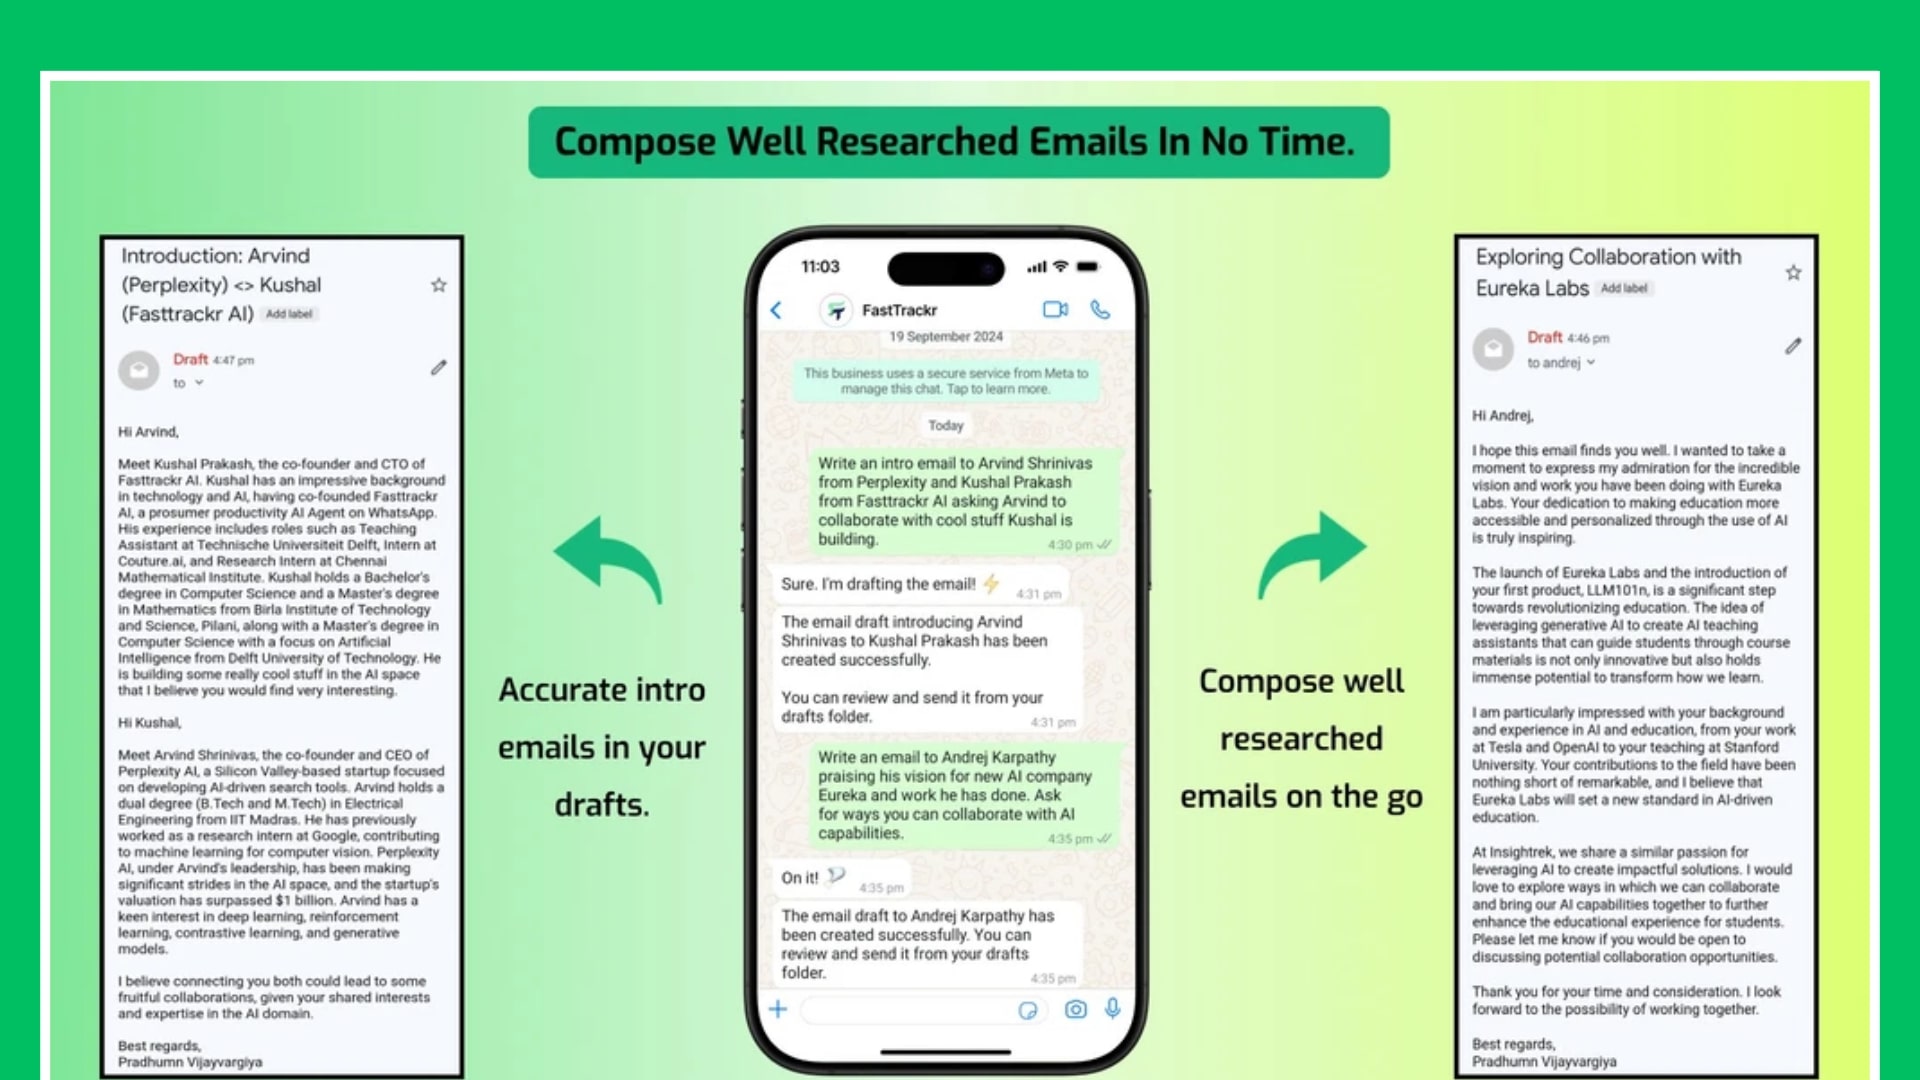This screenshot has height=1080, width=1920.
Task: Click the star icon on Eureka Labs email
Action: point(1795,274)
